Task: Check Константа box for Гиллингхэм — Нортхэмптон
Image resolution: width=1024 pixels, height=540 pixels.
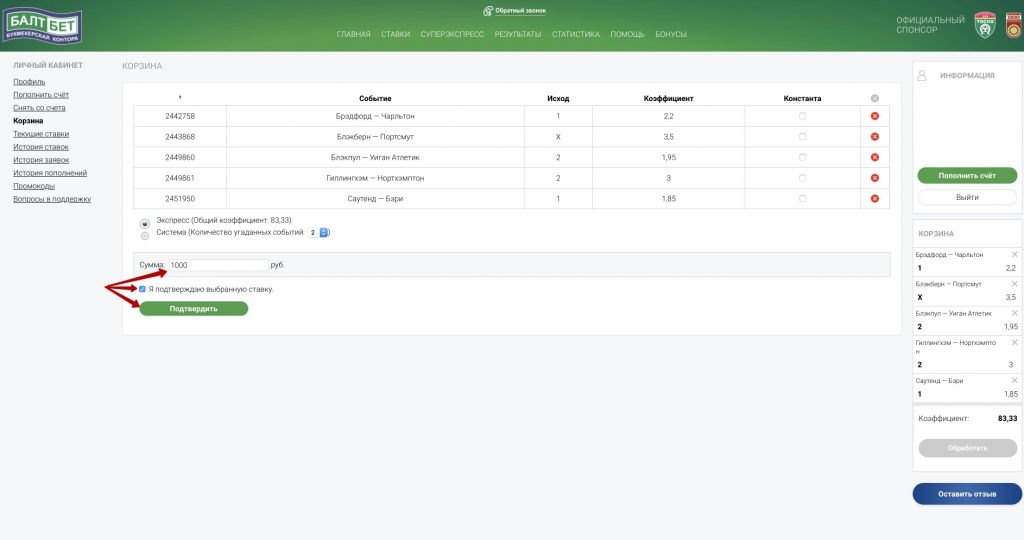Action: point(802,178)
